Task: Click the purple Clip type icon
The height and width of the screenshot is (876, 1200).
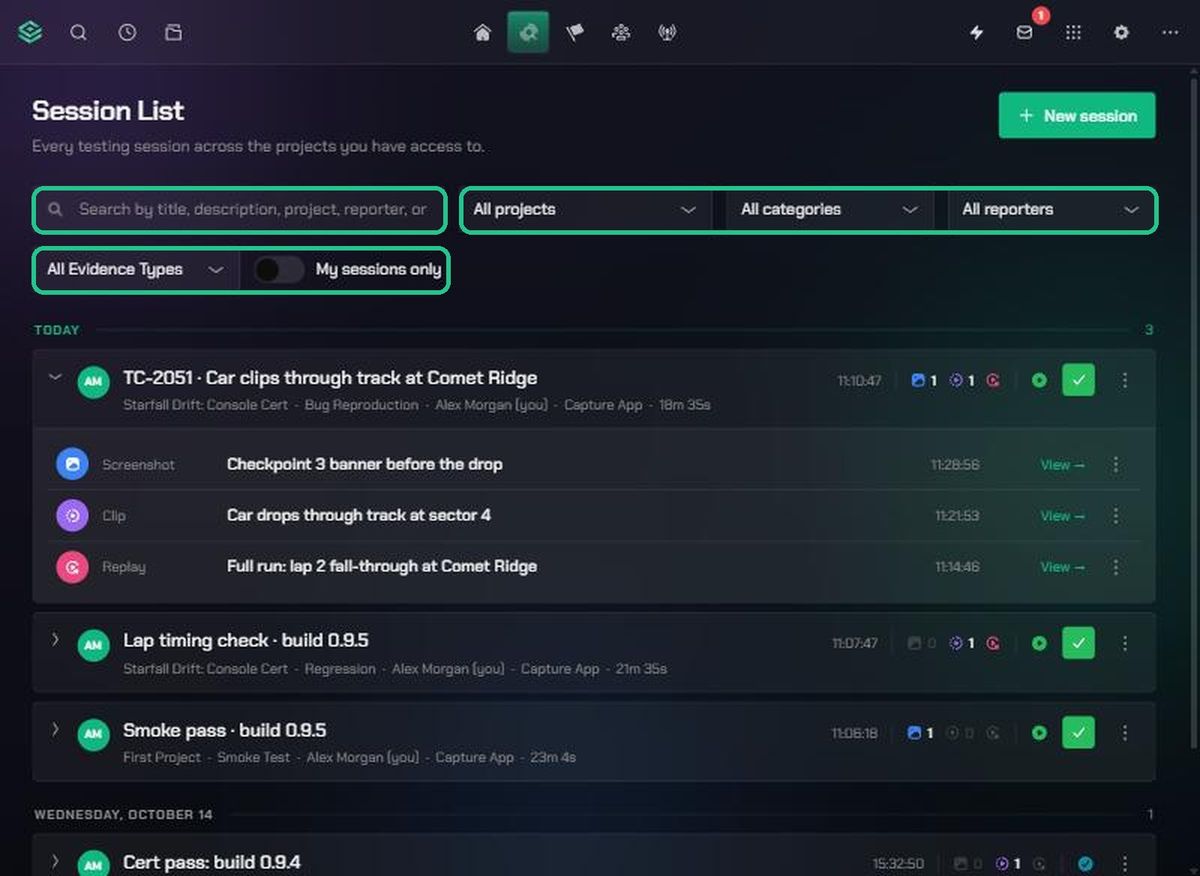Action: point(72,515)
